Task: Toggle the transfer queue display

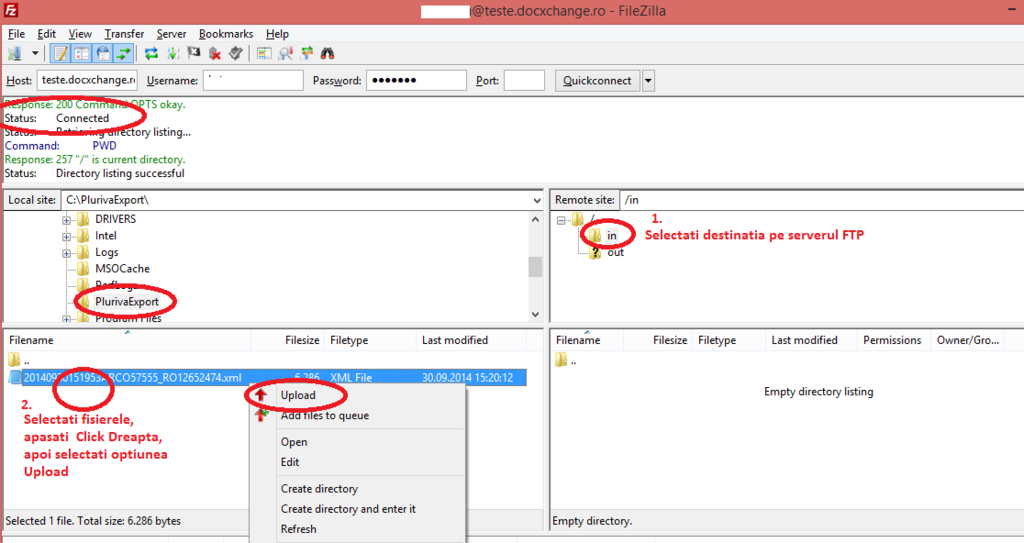Action: coord(124,53)
